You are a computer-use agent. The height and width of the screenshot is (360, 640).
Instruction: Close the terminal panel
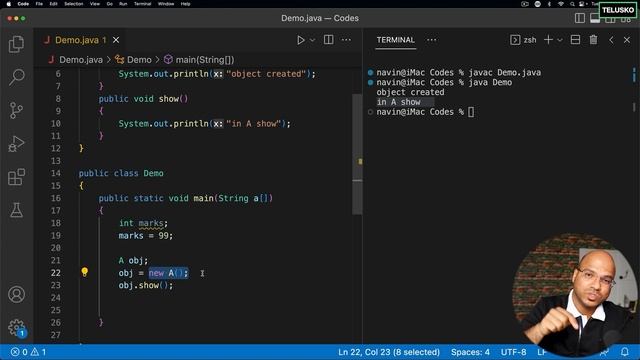(x=627, y=40)
